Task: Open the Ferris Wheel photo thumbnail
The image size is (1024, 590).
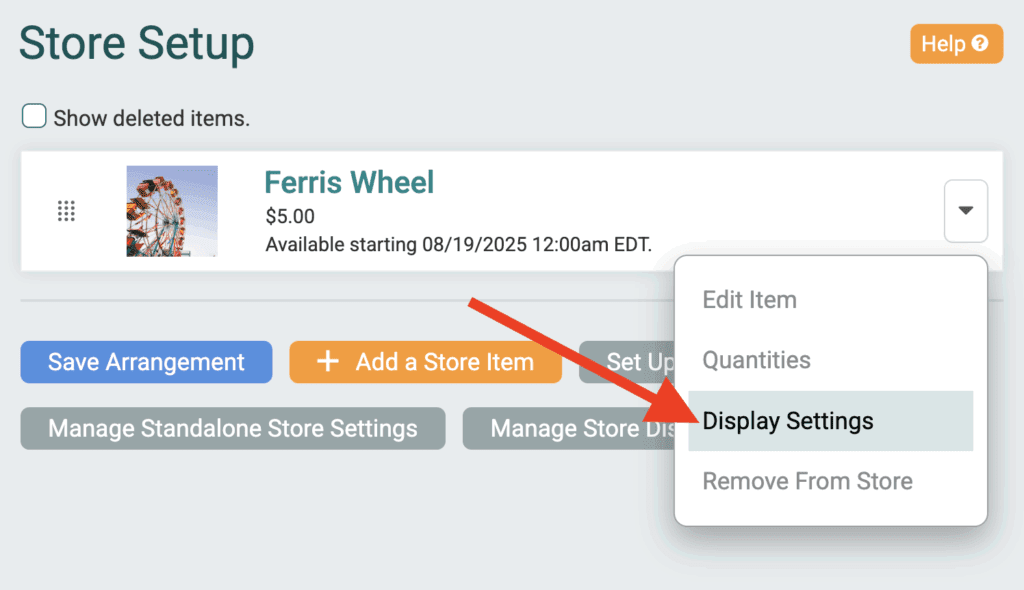Action: pos(172,210)
